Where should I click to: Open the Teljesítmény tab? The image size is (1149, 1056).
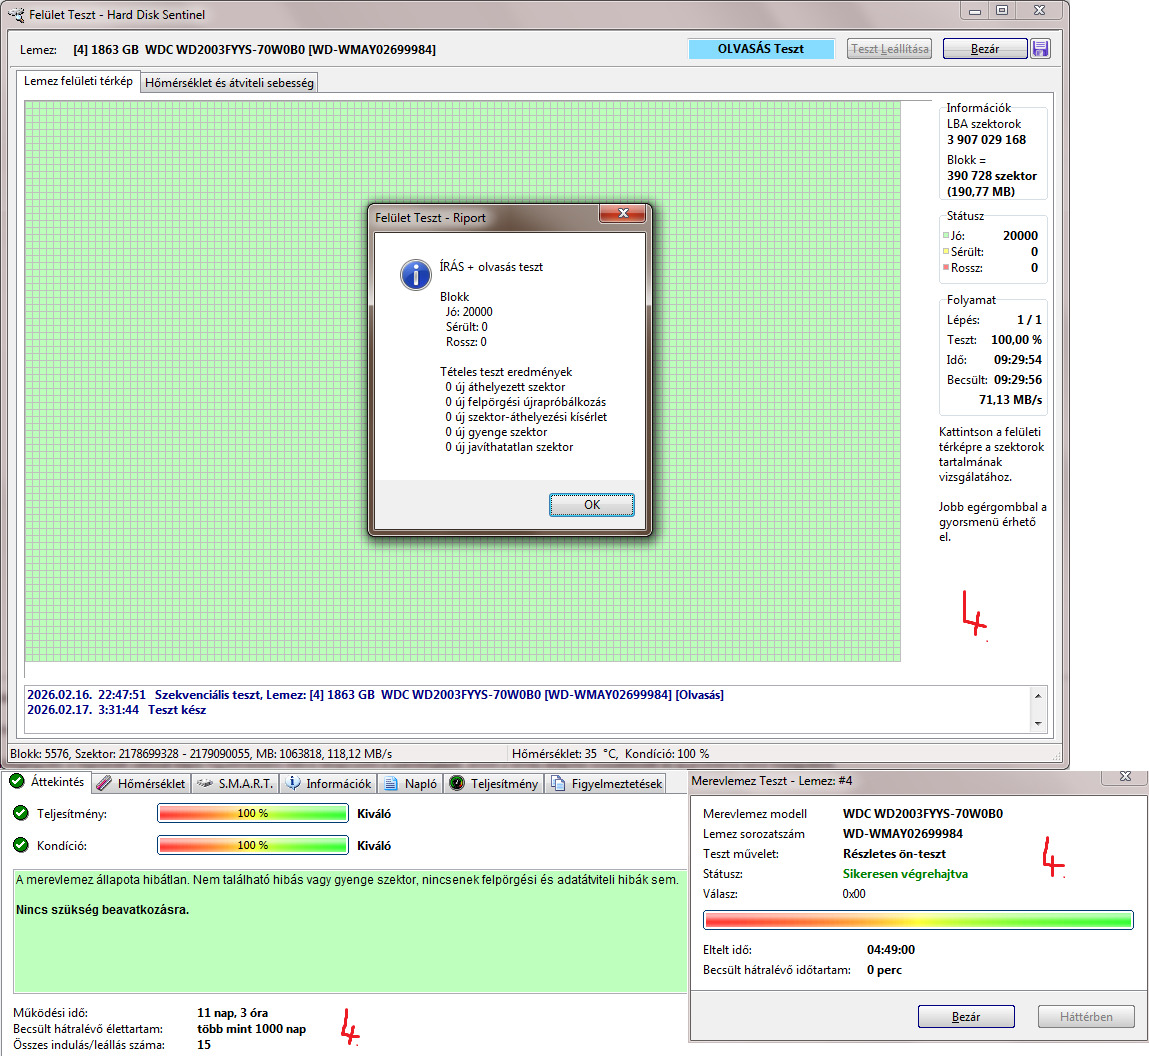[495, 783]
